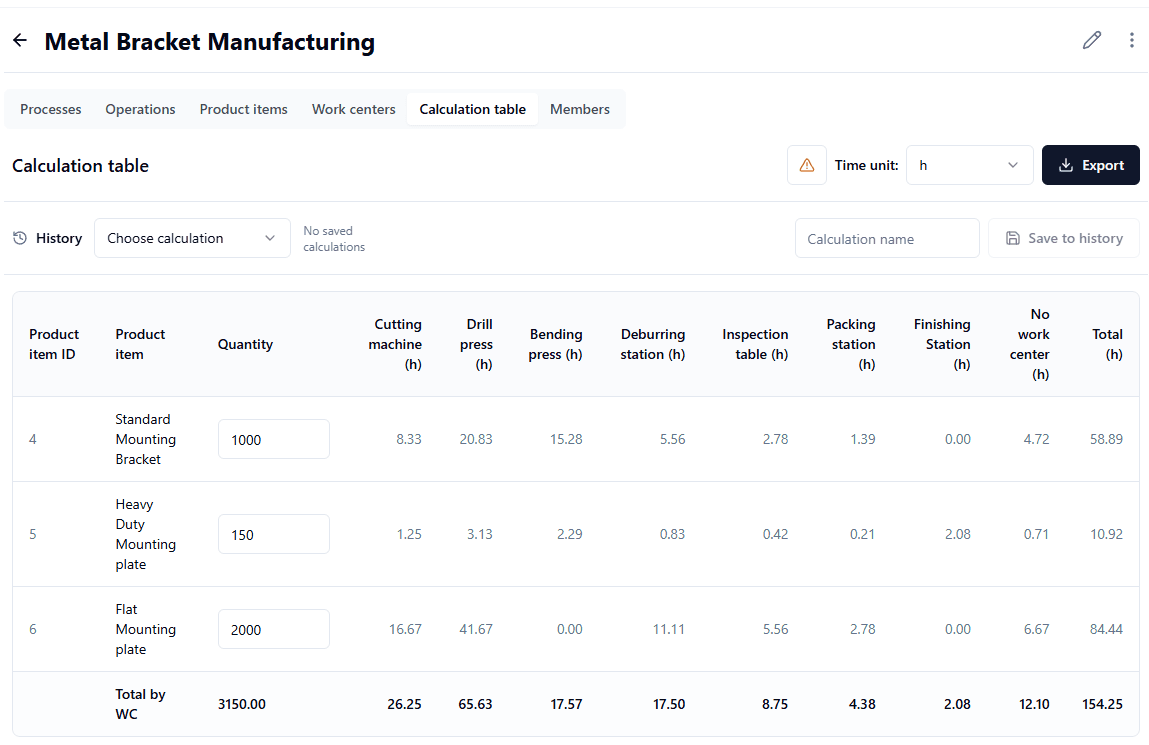
Task: Open the three-dot overflow menu
Action: coord(1131,40)
